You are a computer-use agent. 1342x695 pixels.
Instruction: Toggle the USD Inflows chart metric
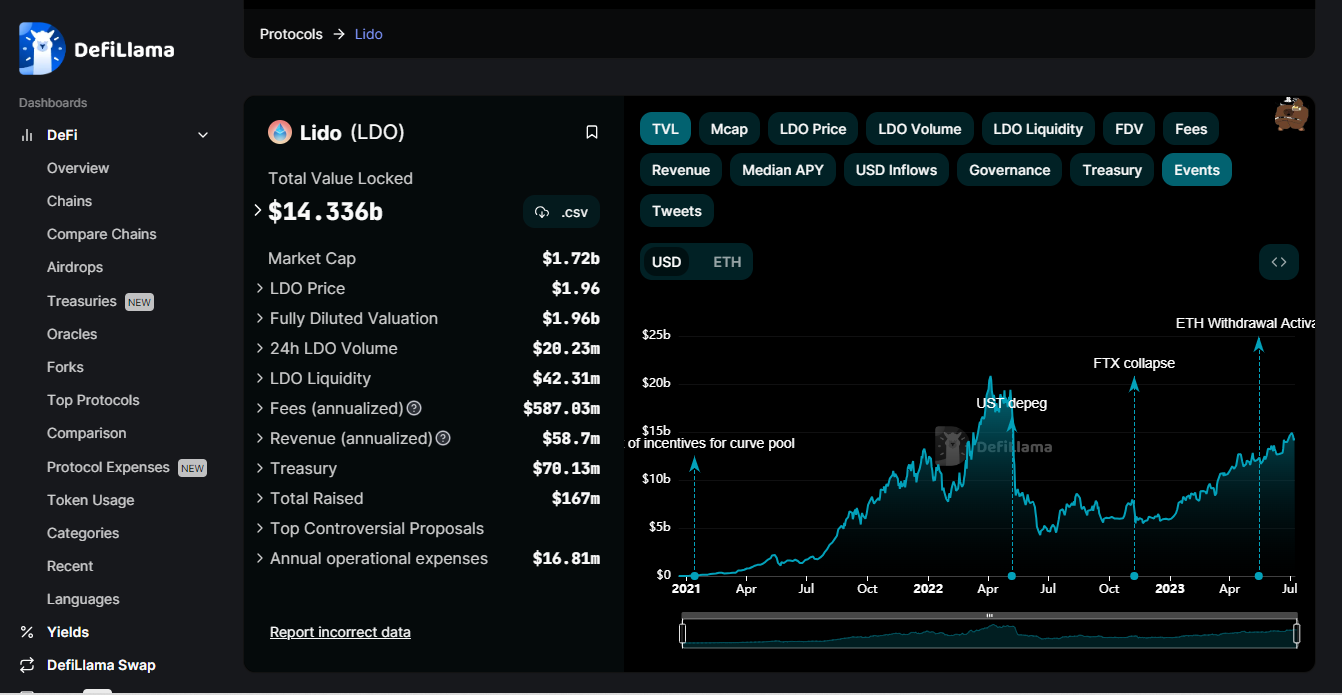(897, 170)
